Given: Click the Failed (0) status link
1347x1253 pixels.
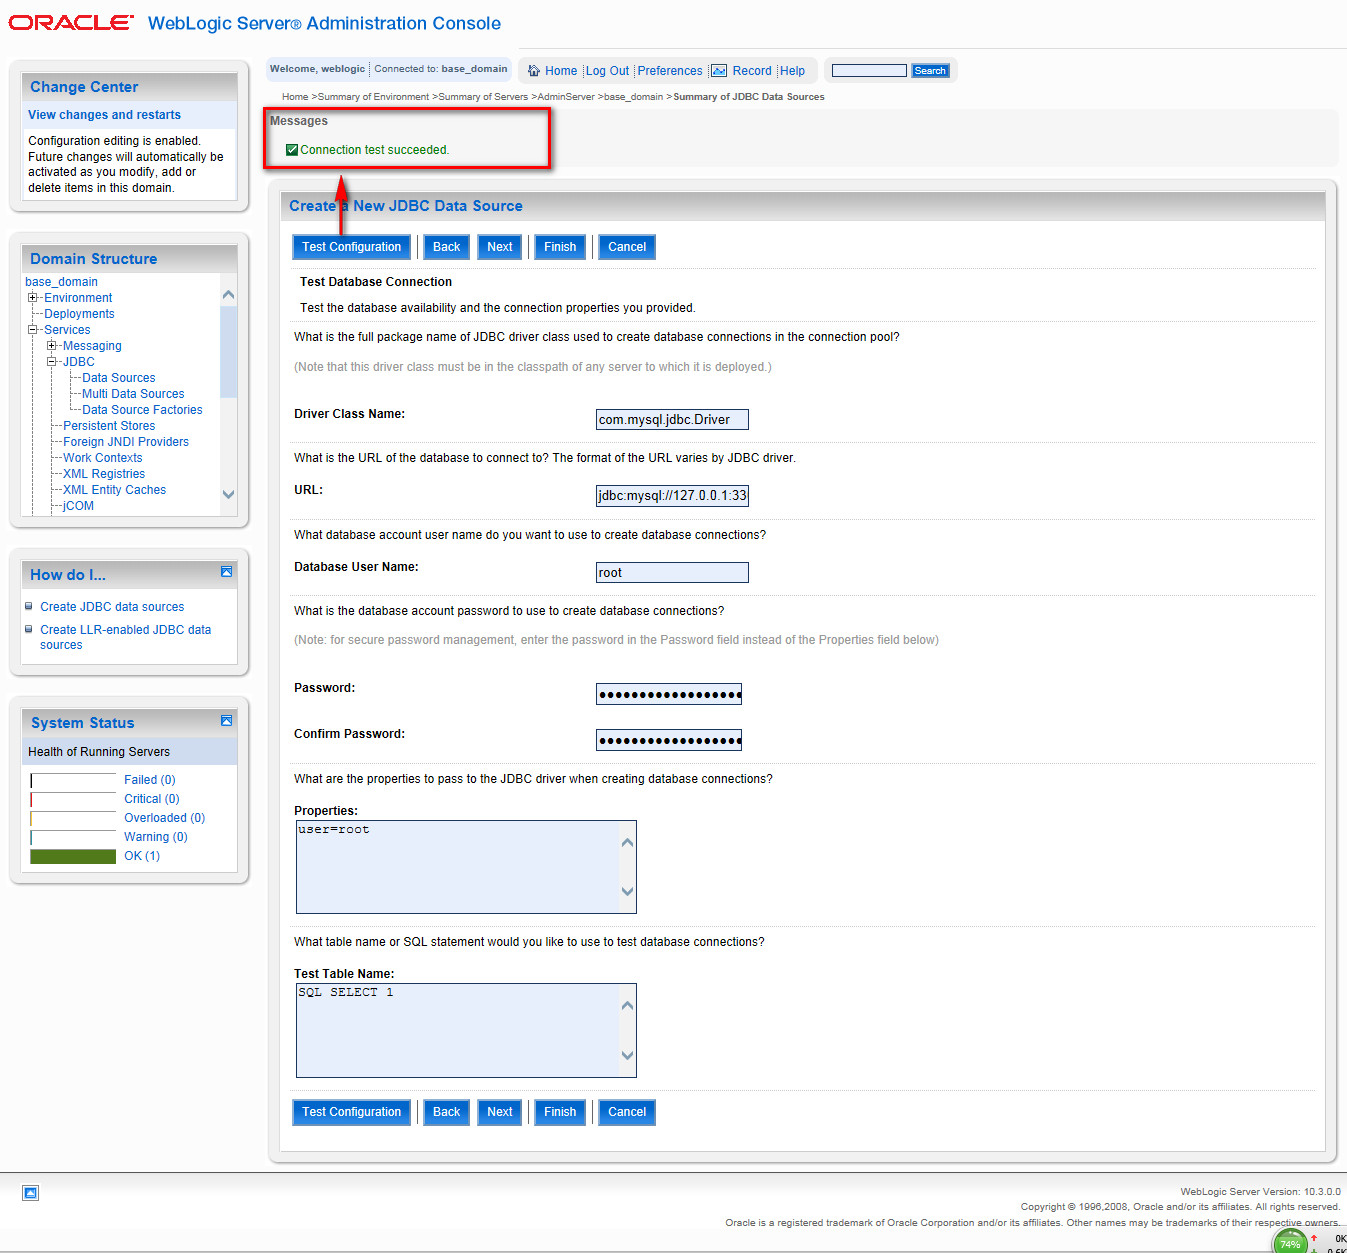Looking at the screenshot, I should click(x=149, y=780).
